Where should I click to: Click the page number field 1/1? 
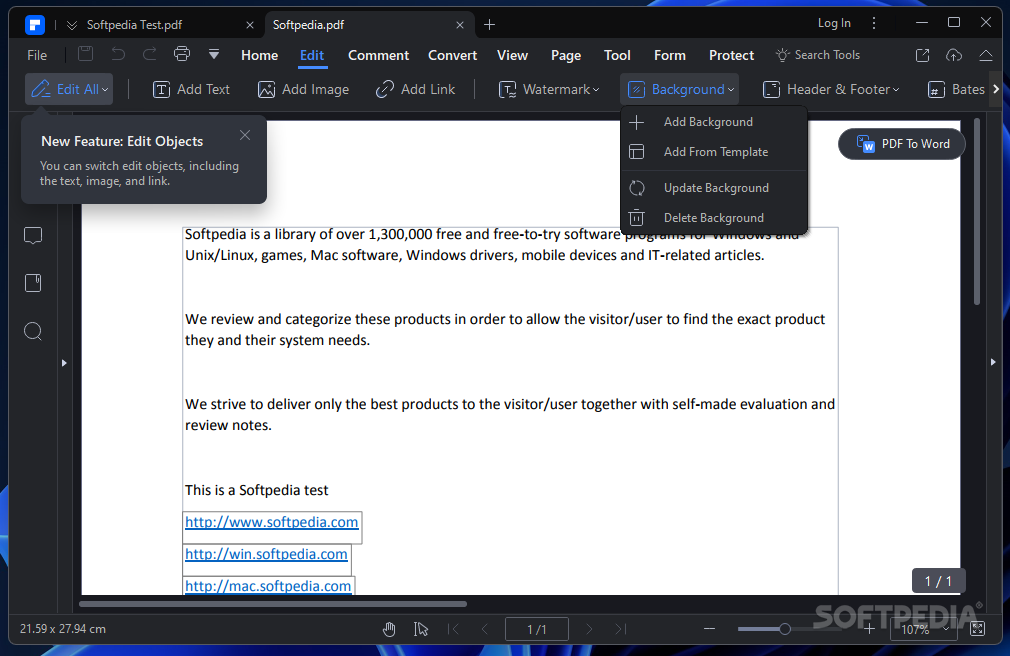click(x=537, y=629)
